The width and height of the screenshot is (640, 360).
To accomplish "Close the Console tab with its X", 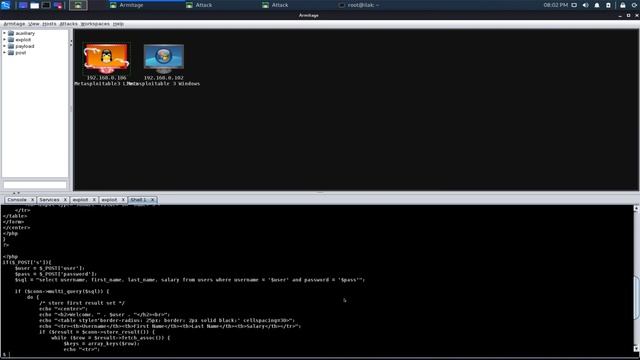I will coord(32,200).
